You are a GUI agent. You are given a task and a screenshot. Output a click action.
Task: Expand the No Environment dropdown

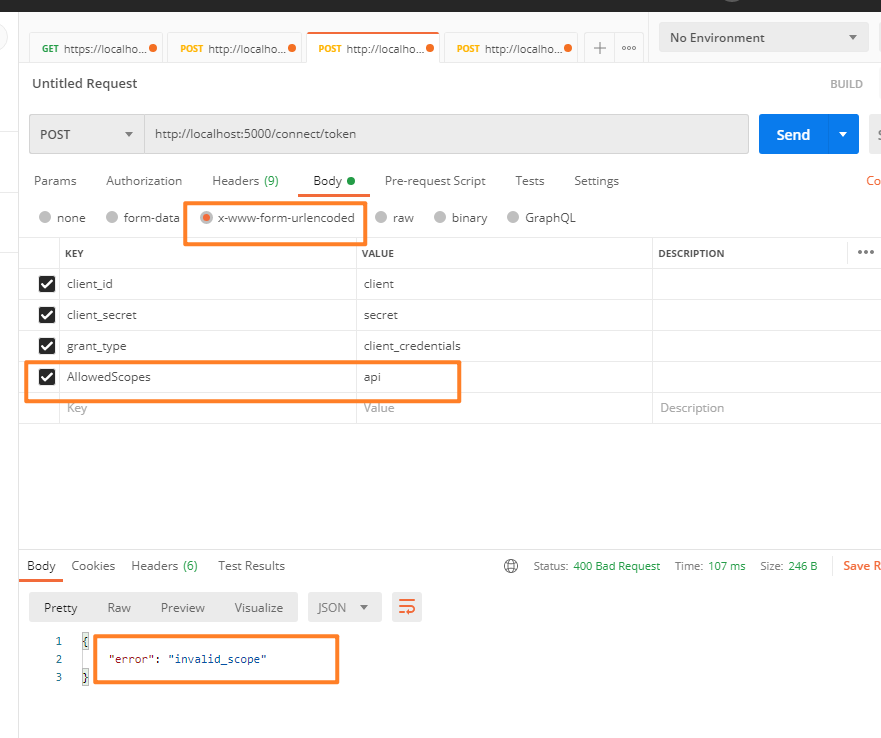click(x=764, y=38)
